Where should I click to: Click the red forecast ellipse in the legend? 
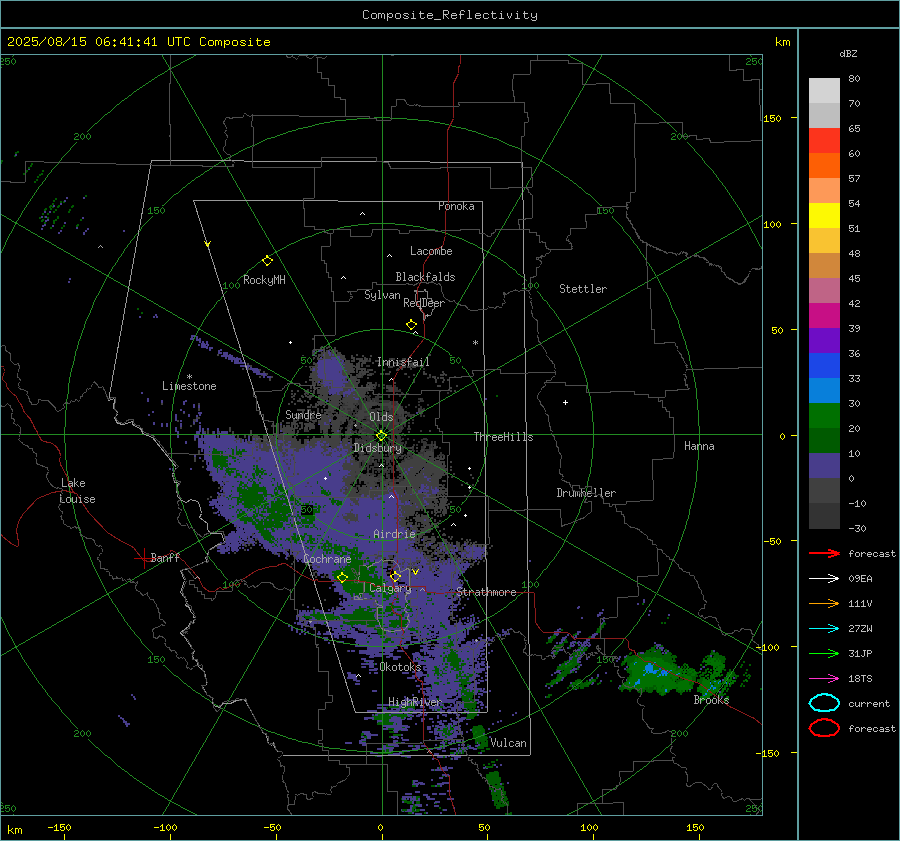[x=824, y=728]
